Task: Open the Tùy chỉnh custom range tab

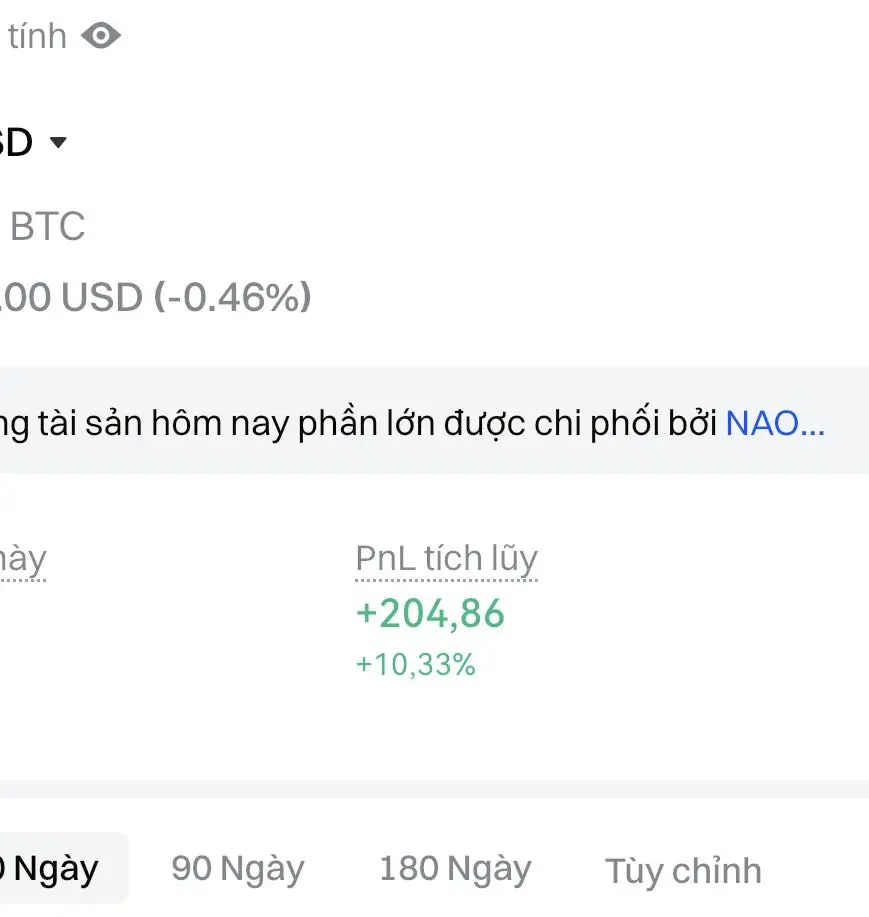Action: pos(682,870)
